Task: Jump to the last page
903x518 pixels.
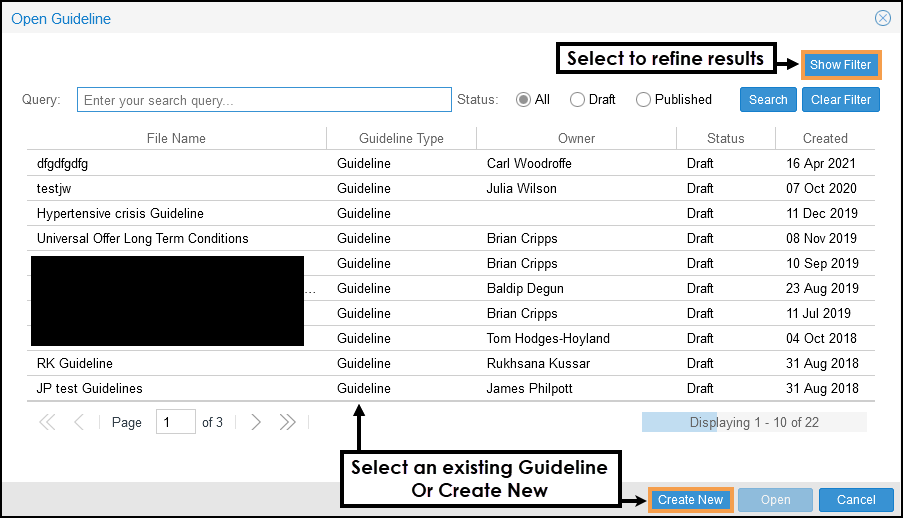Action: [288, 423]
